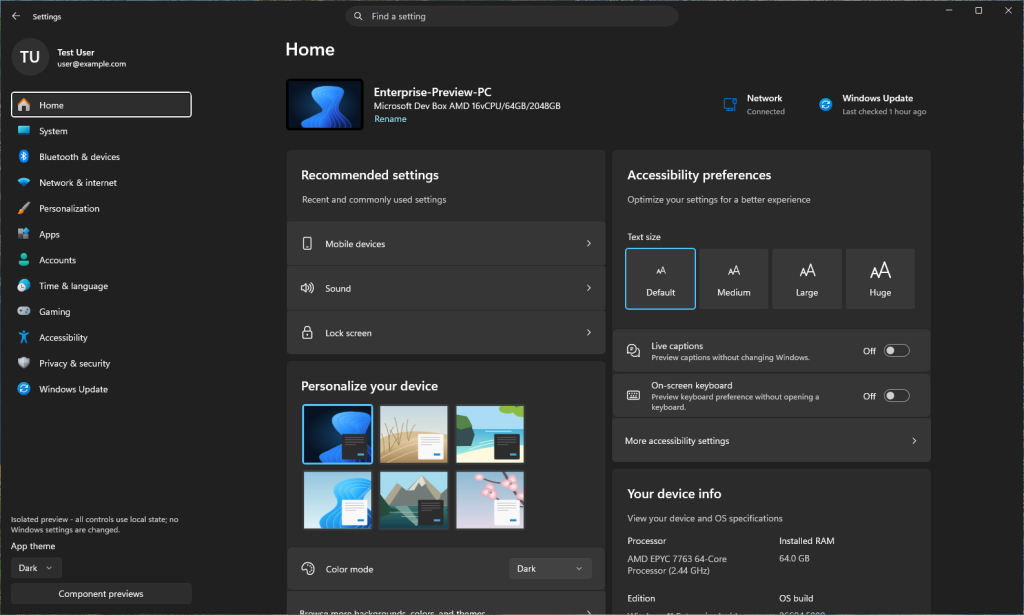Expand Sound settings chevron

coord(588,288)
